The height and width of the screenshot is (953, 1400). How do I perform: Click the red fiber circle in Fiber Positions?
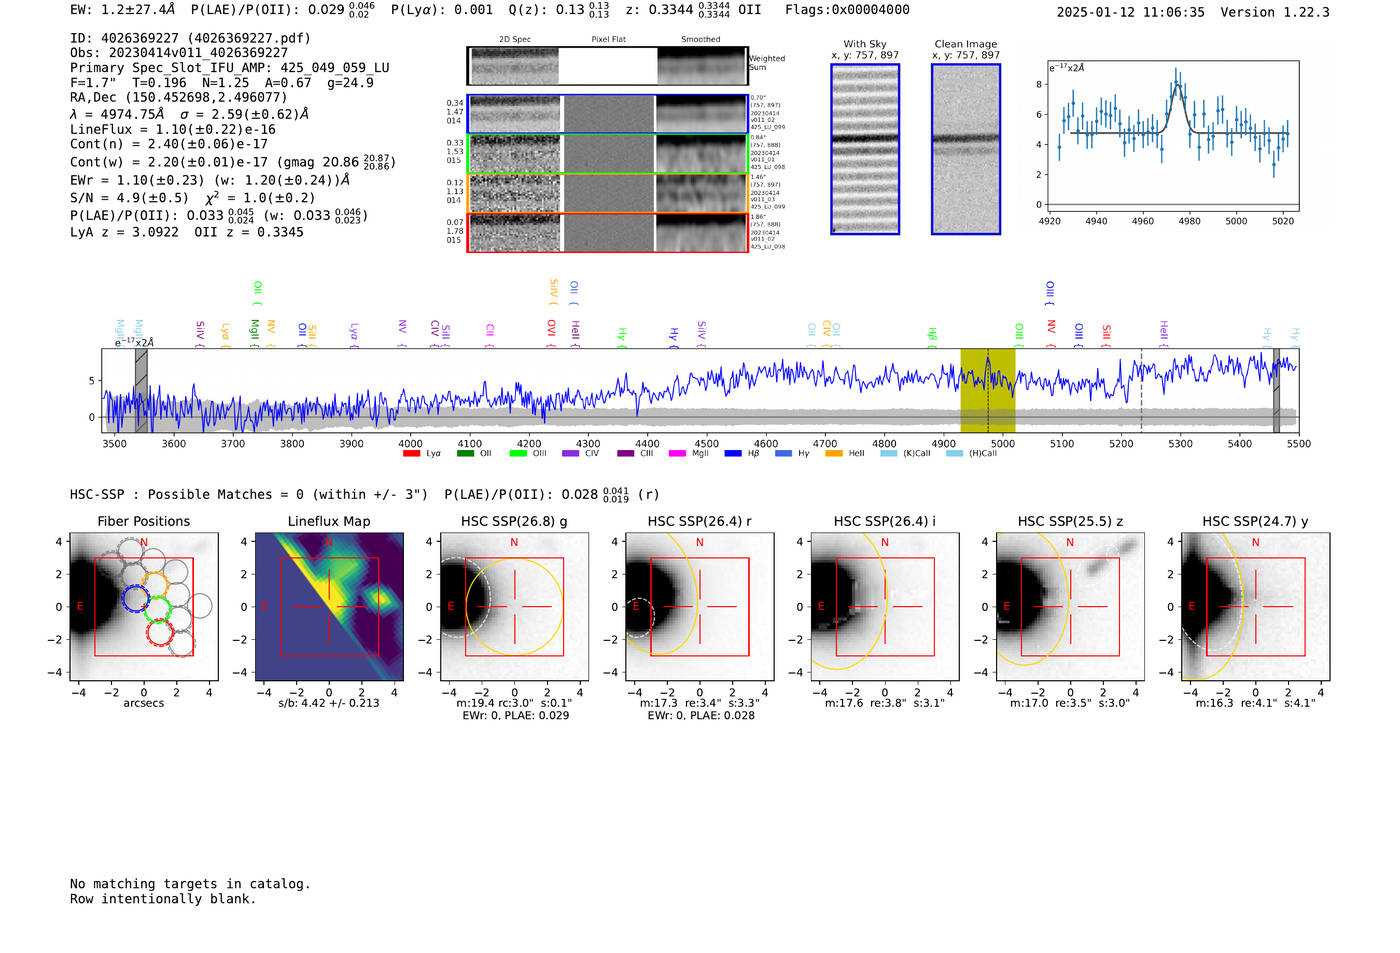[160, 630]
